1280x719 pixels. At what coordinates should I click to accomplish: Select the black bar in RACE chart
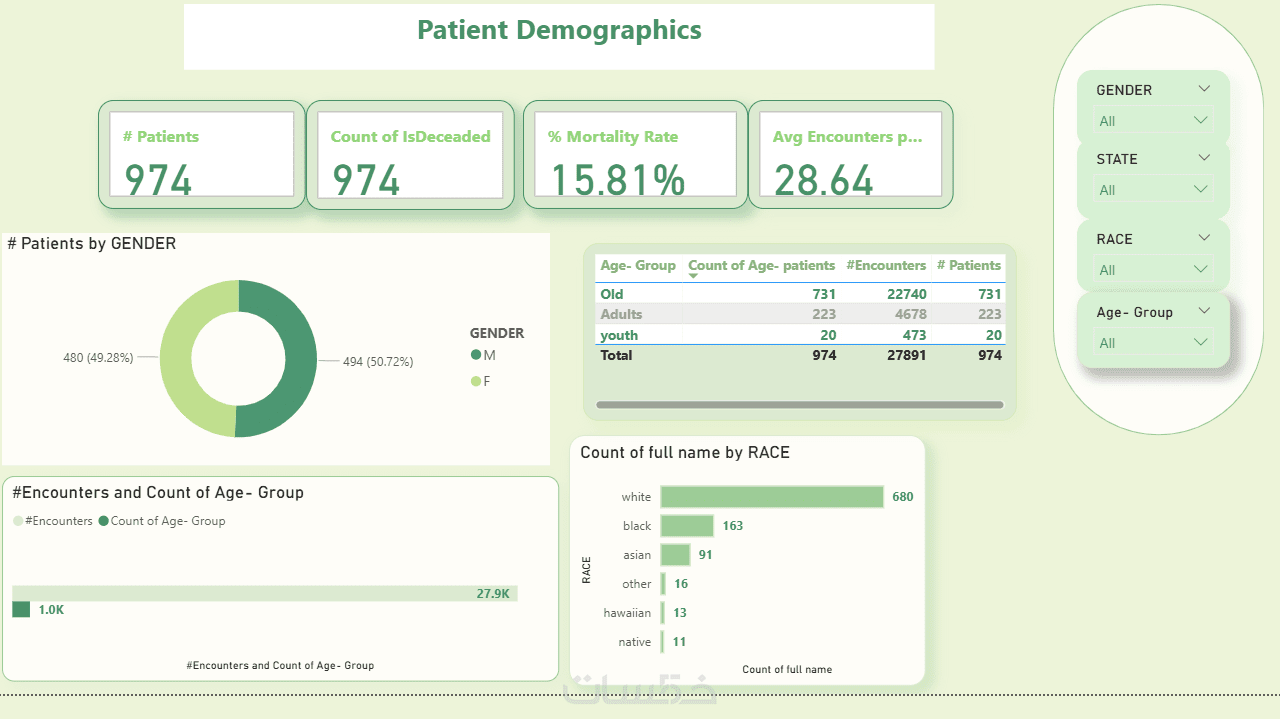pyautogui.click(x=687, y=526)
